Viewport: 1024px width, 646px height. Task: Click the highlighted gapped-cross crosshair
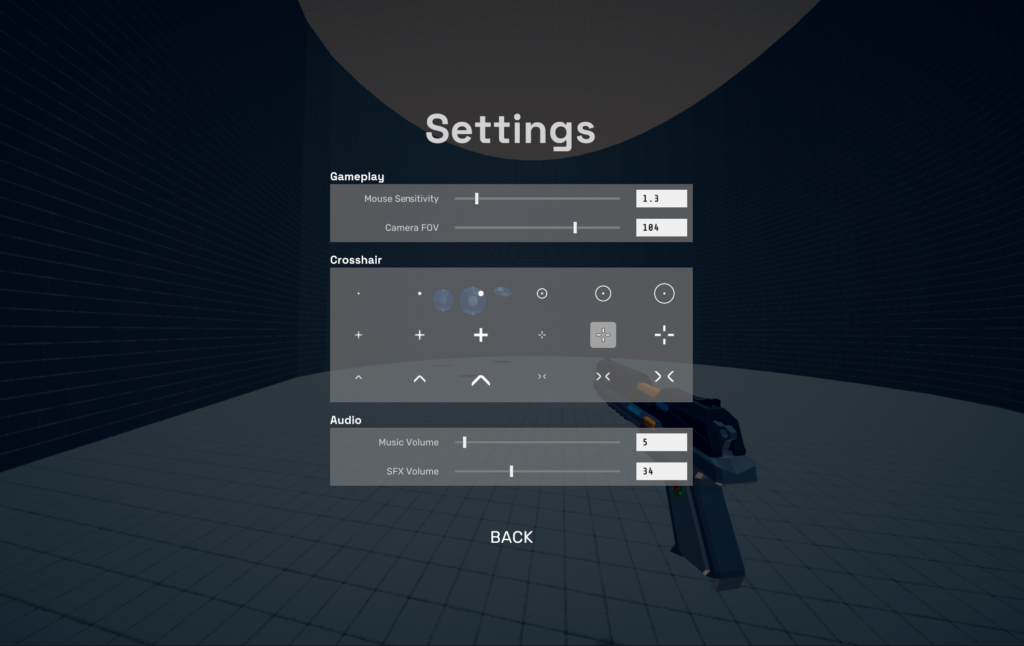(603, 335)
